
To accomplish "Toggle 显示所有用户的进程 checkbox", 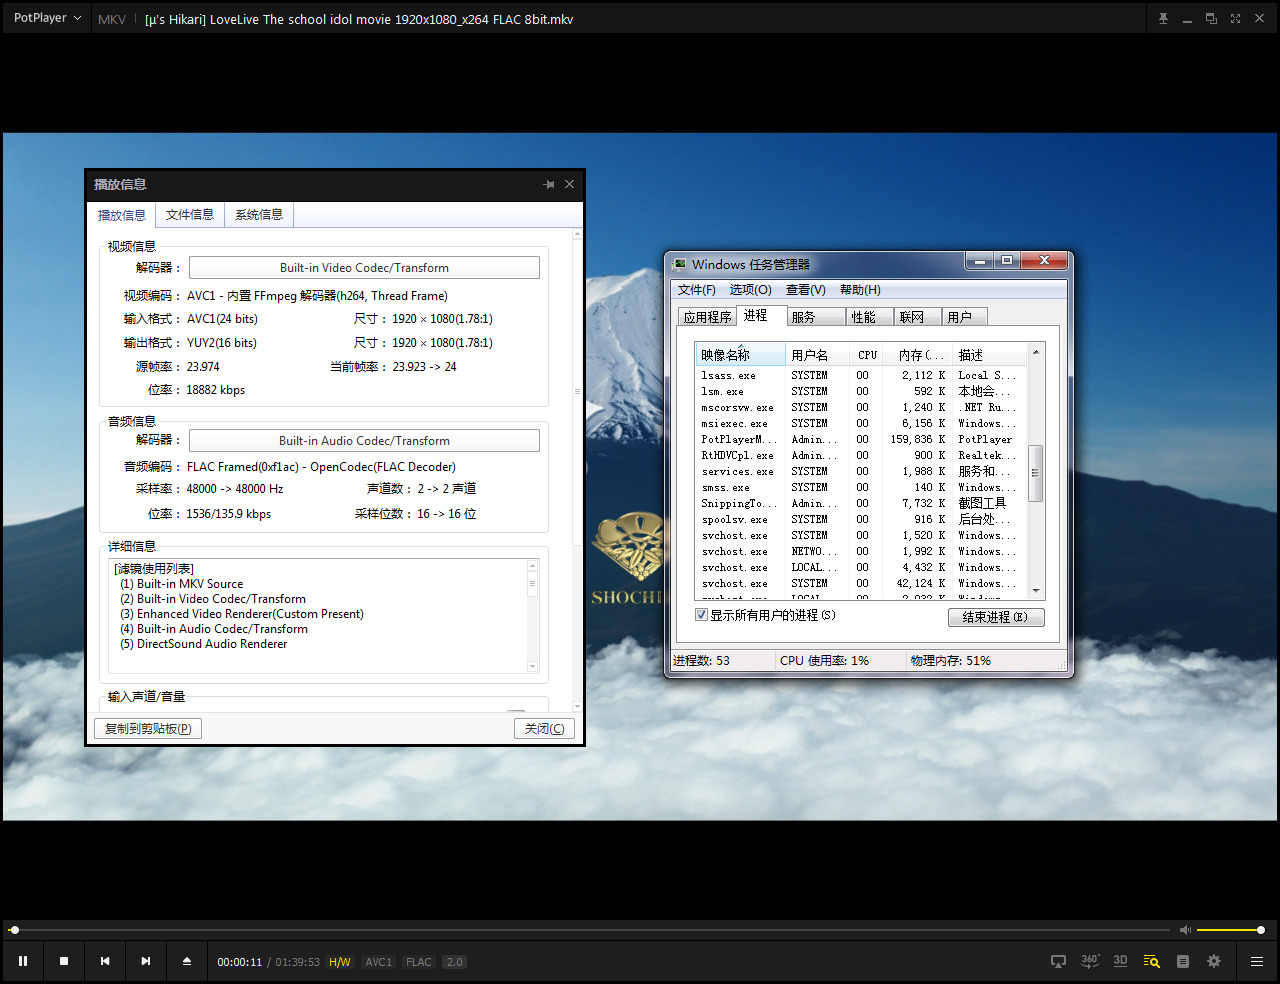I will pos(702,615).
